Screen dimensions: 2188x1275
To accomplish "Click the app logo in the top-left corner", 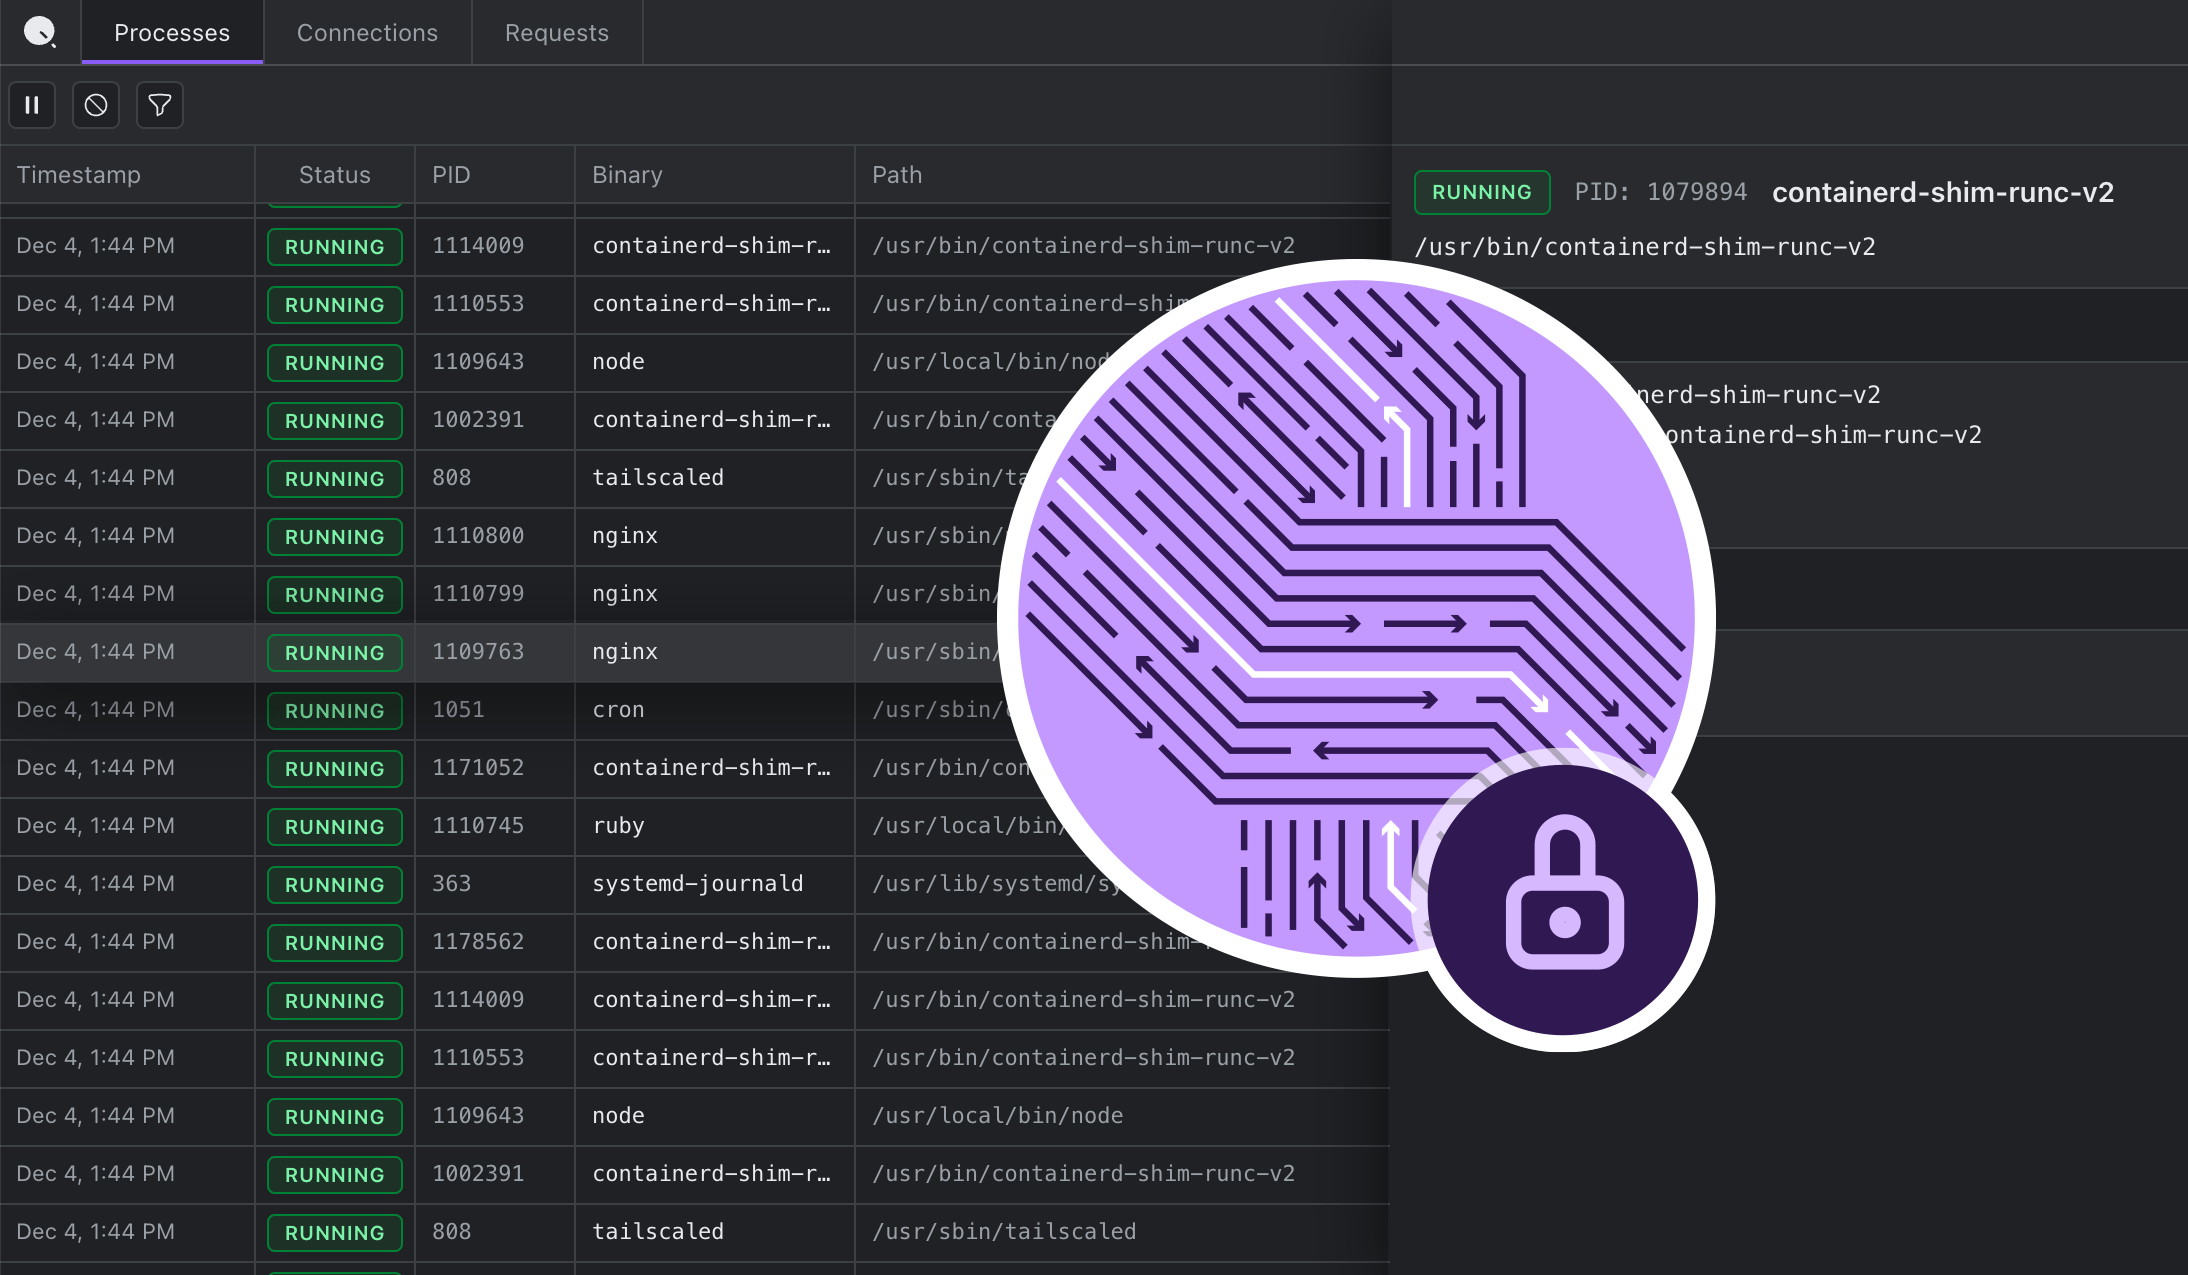I will [40, 31].
